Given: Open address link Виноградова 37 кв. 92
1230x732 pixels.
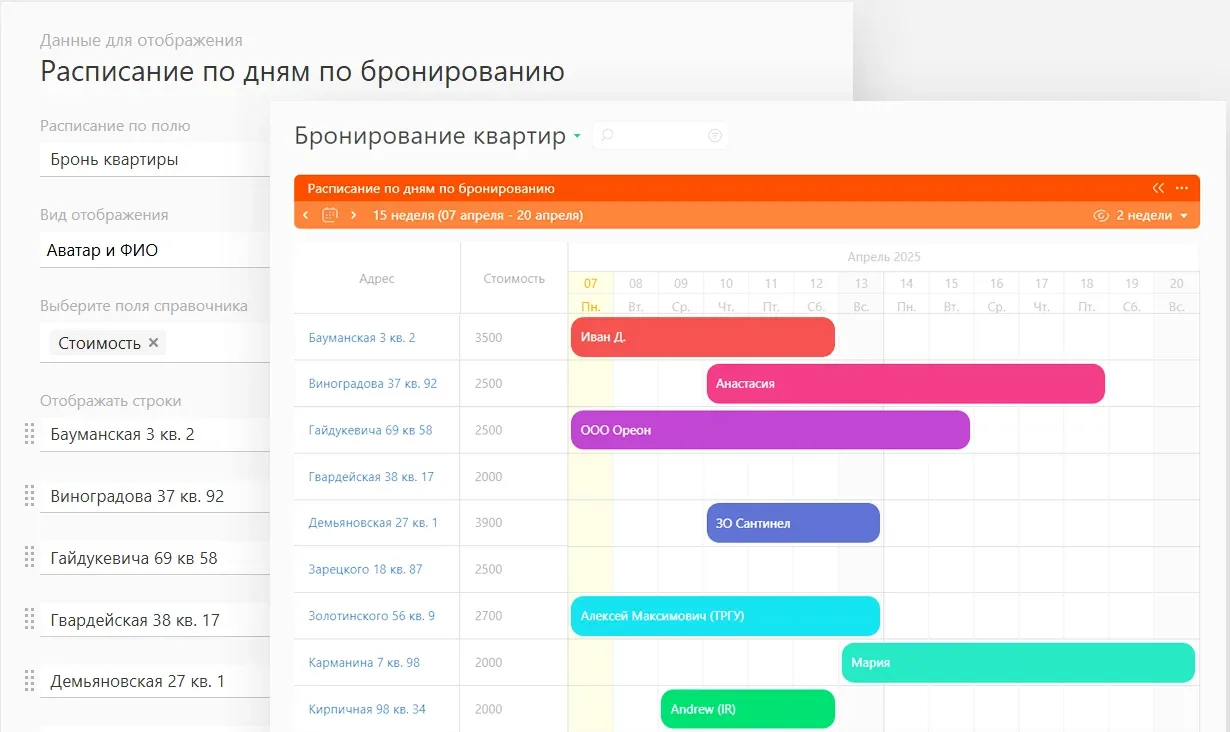Looking at the screenshot, I should point(373,384).
